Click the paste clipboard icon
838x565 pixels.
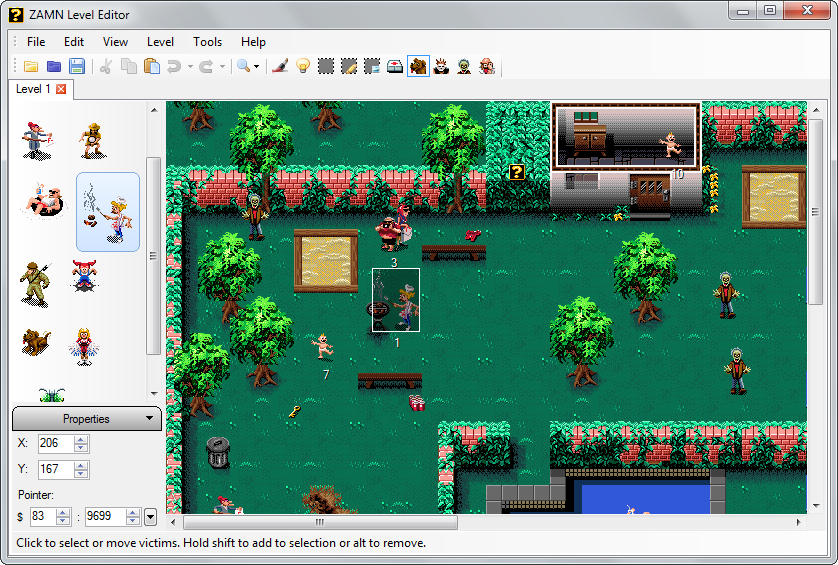pyautogui.click(x=152, y=66)
